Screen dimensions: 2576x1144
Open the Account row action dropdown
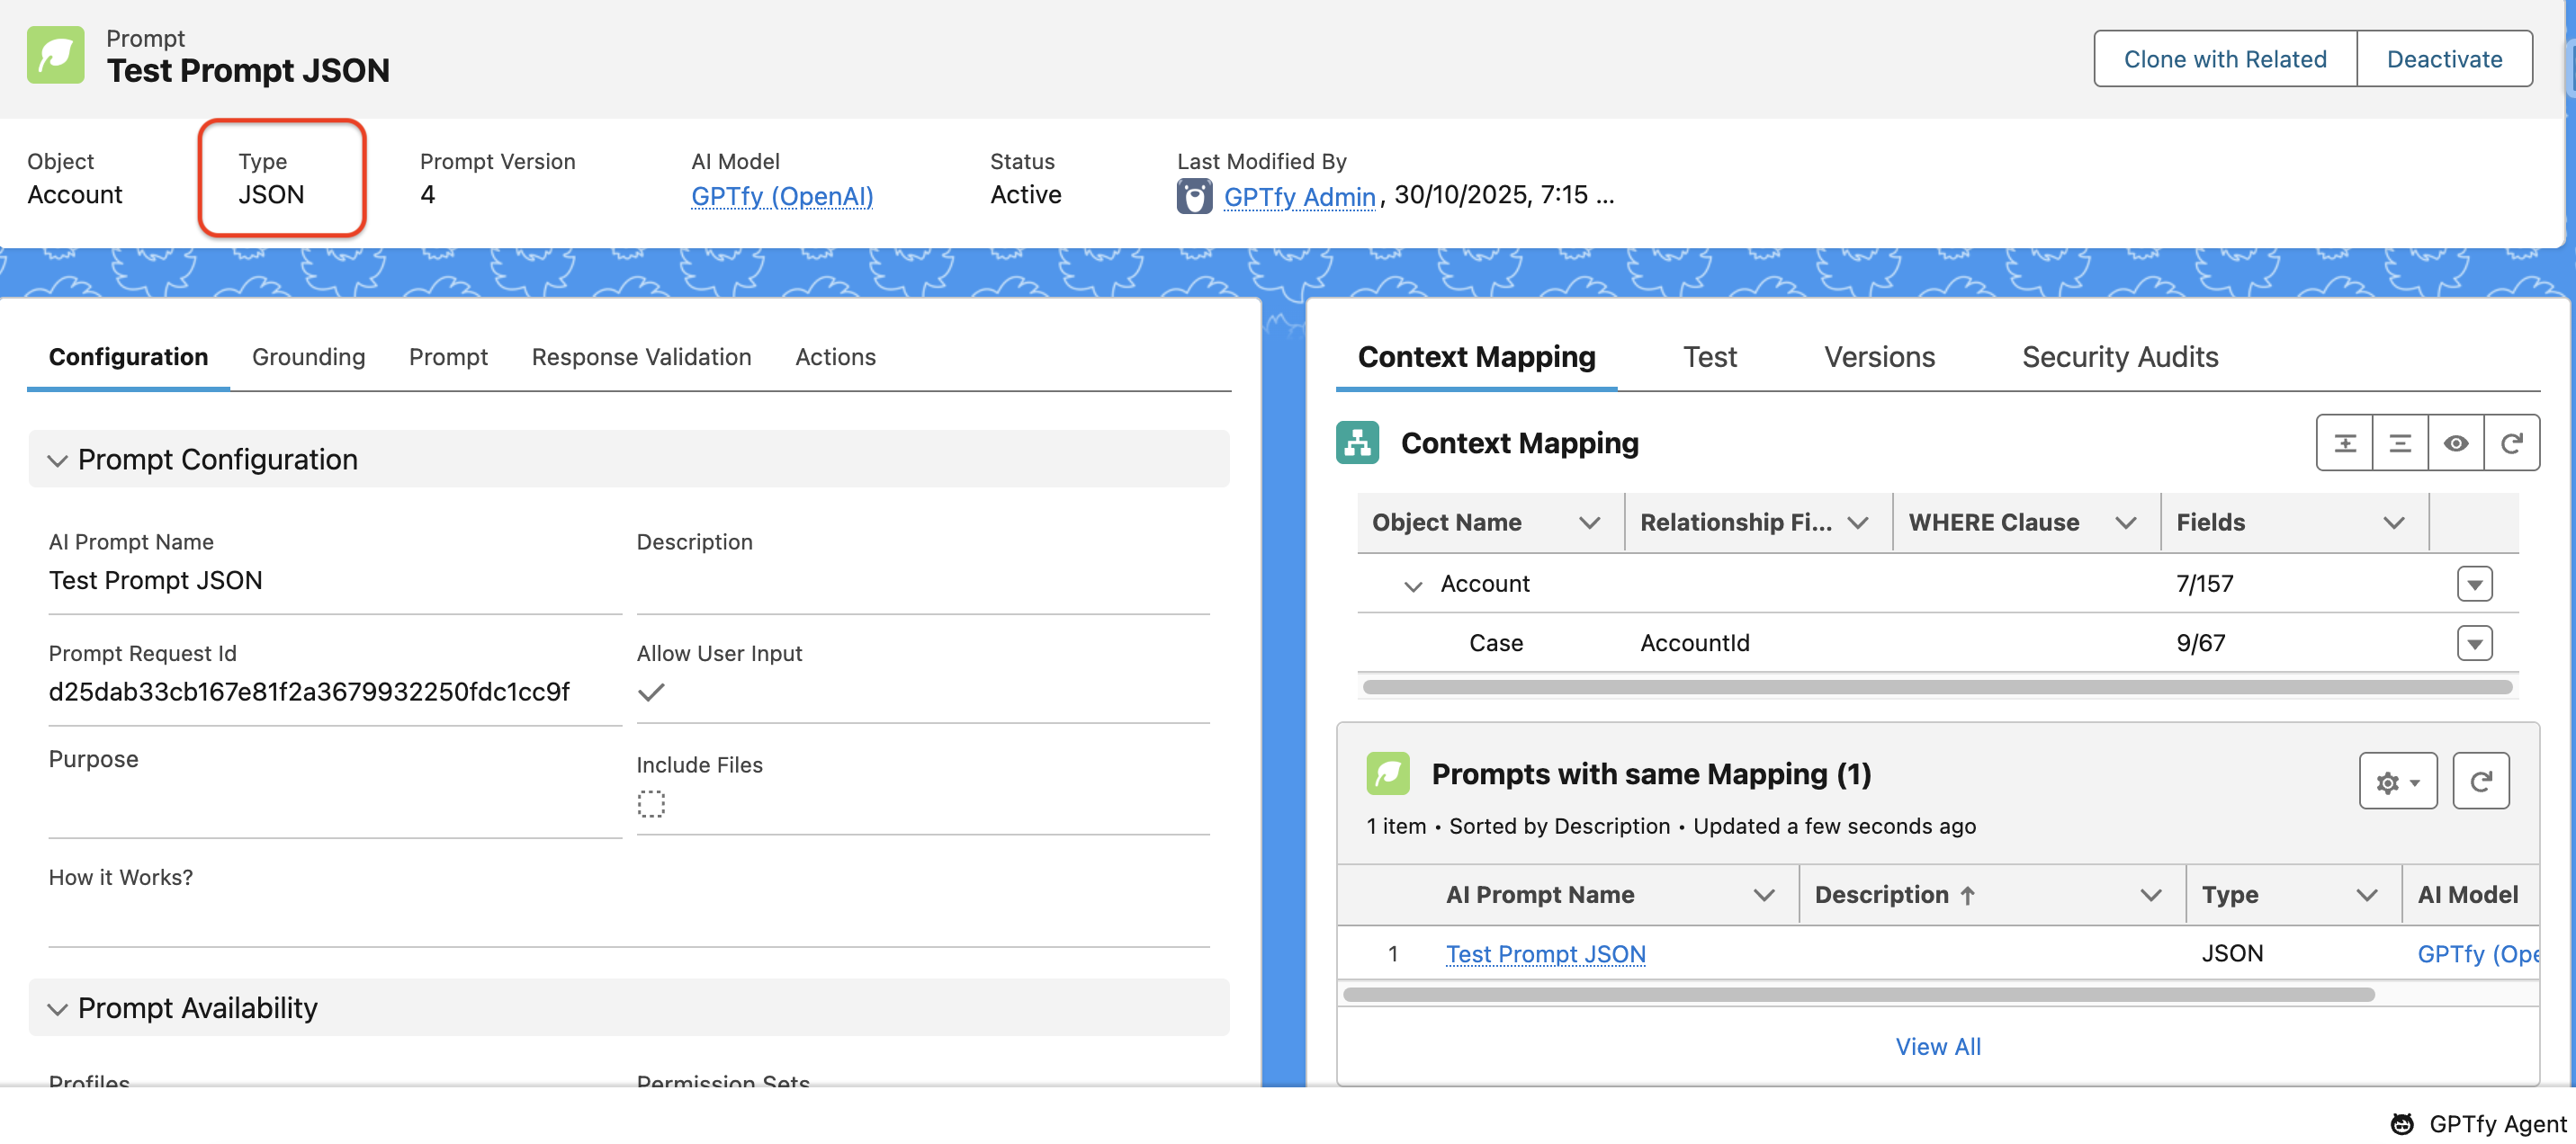point(2474,584)
